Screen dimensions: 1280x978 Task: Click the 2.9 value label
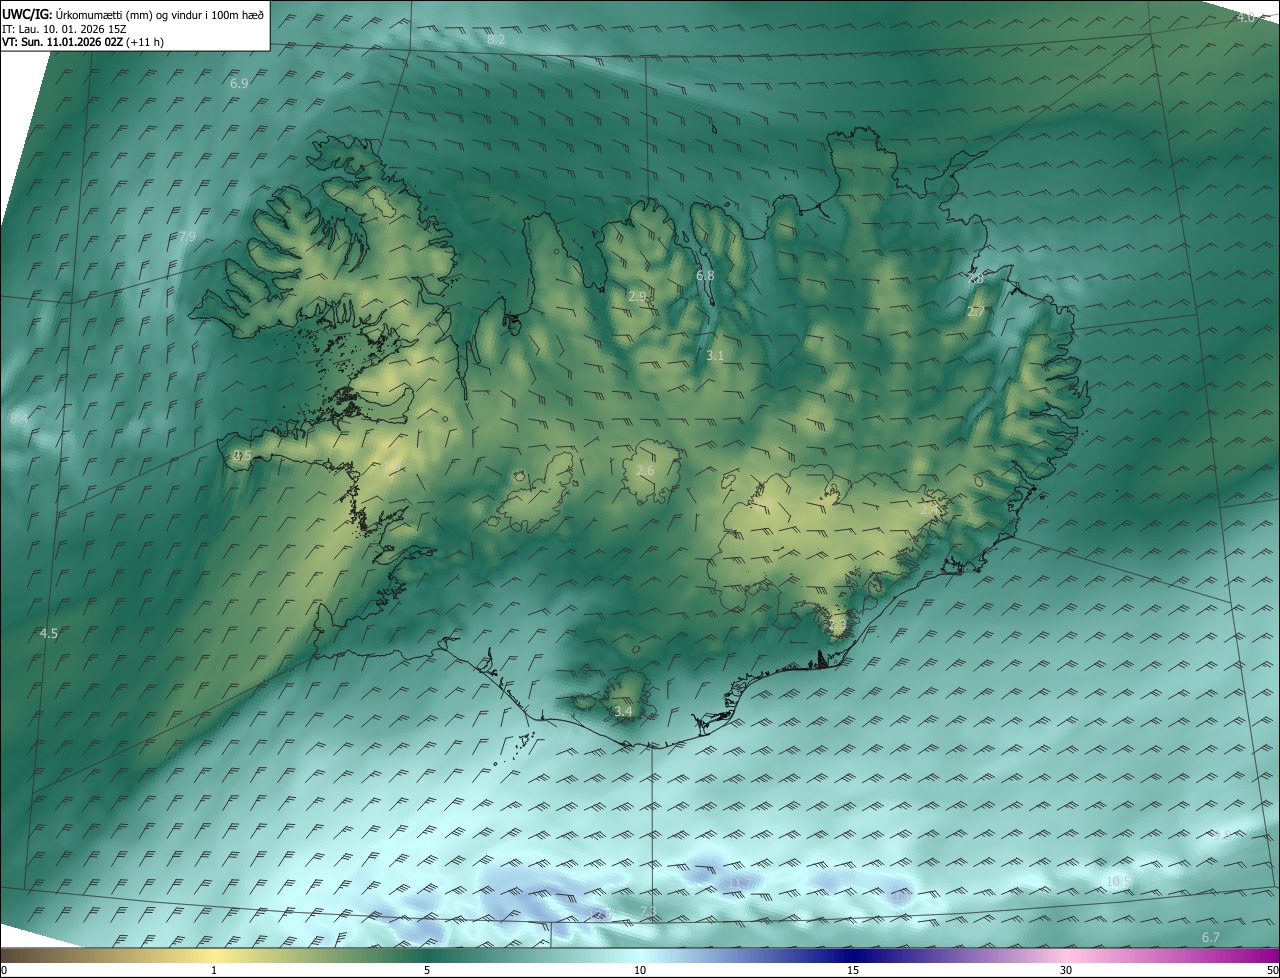(x=637, y=296)
